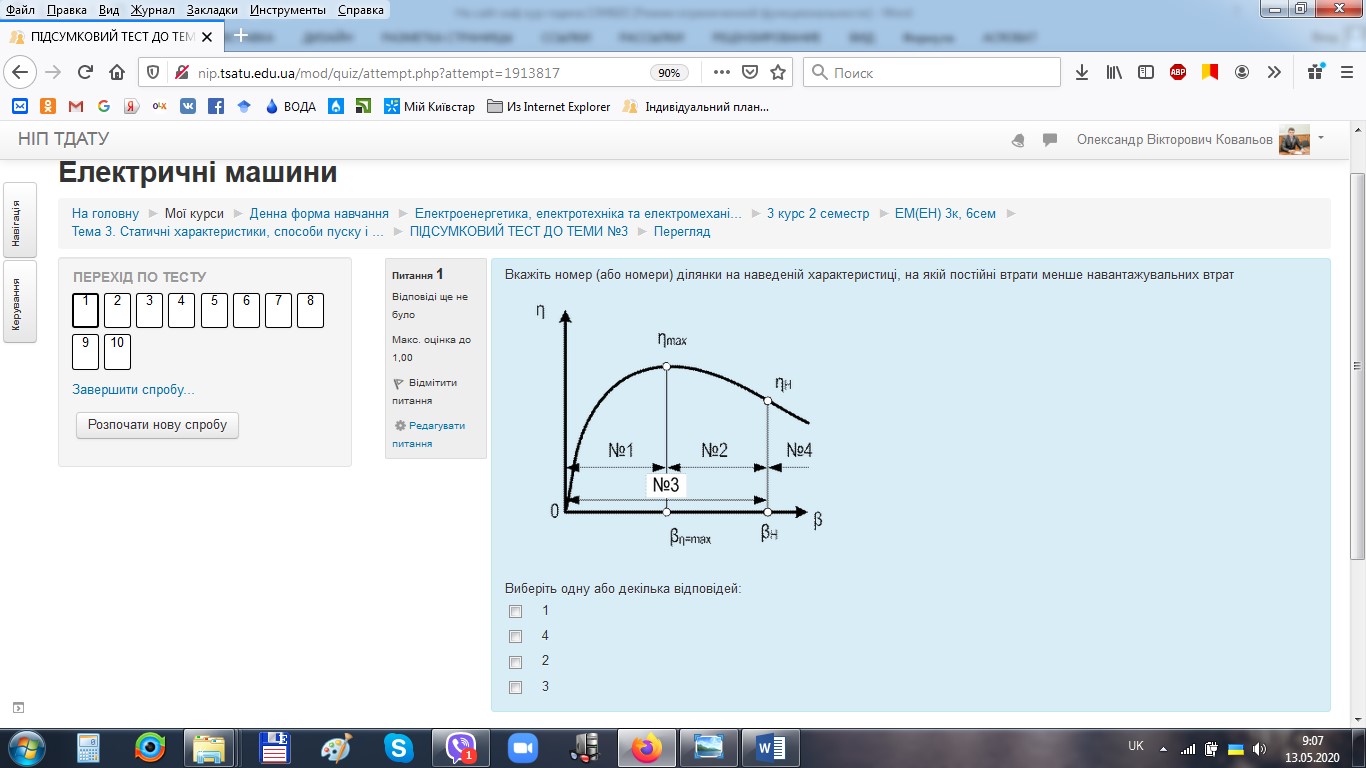Click Відмітити питання flag link
The image size is (1366, 768).
[x=425, y=391]
